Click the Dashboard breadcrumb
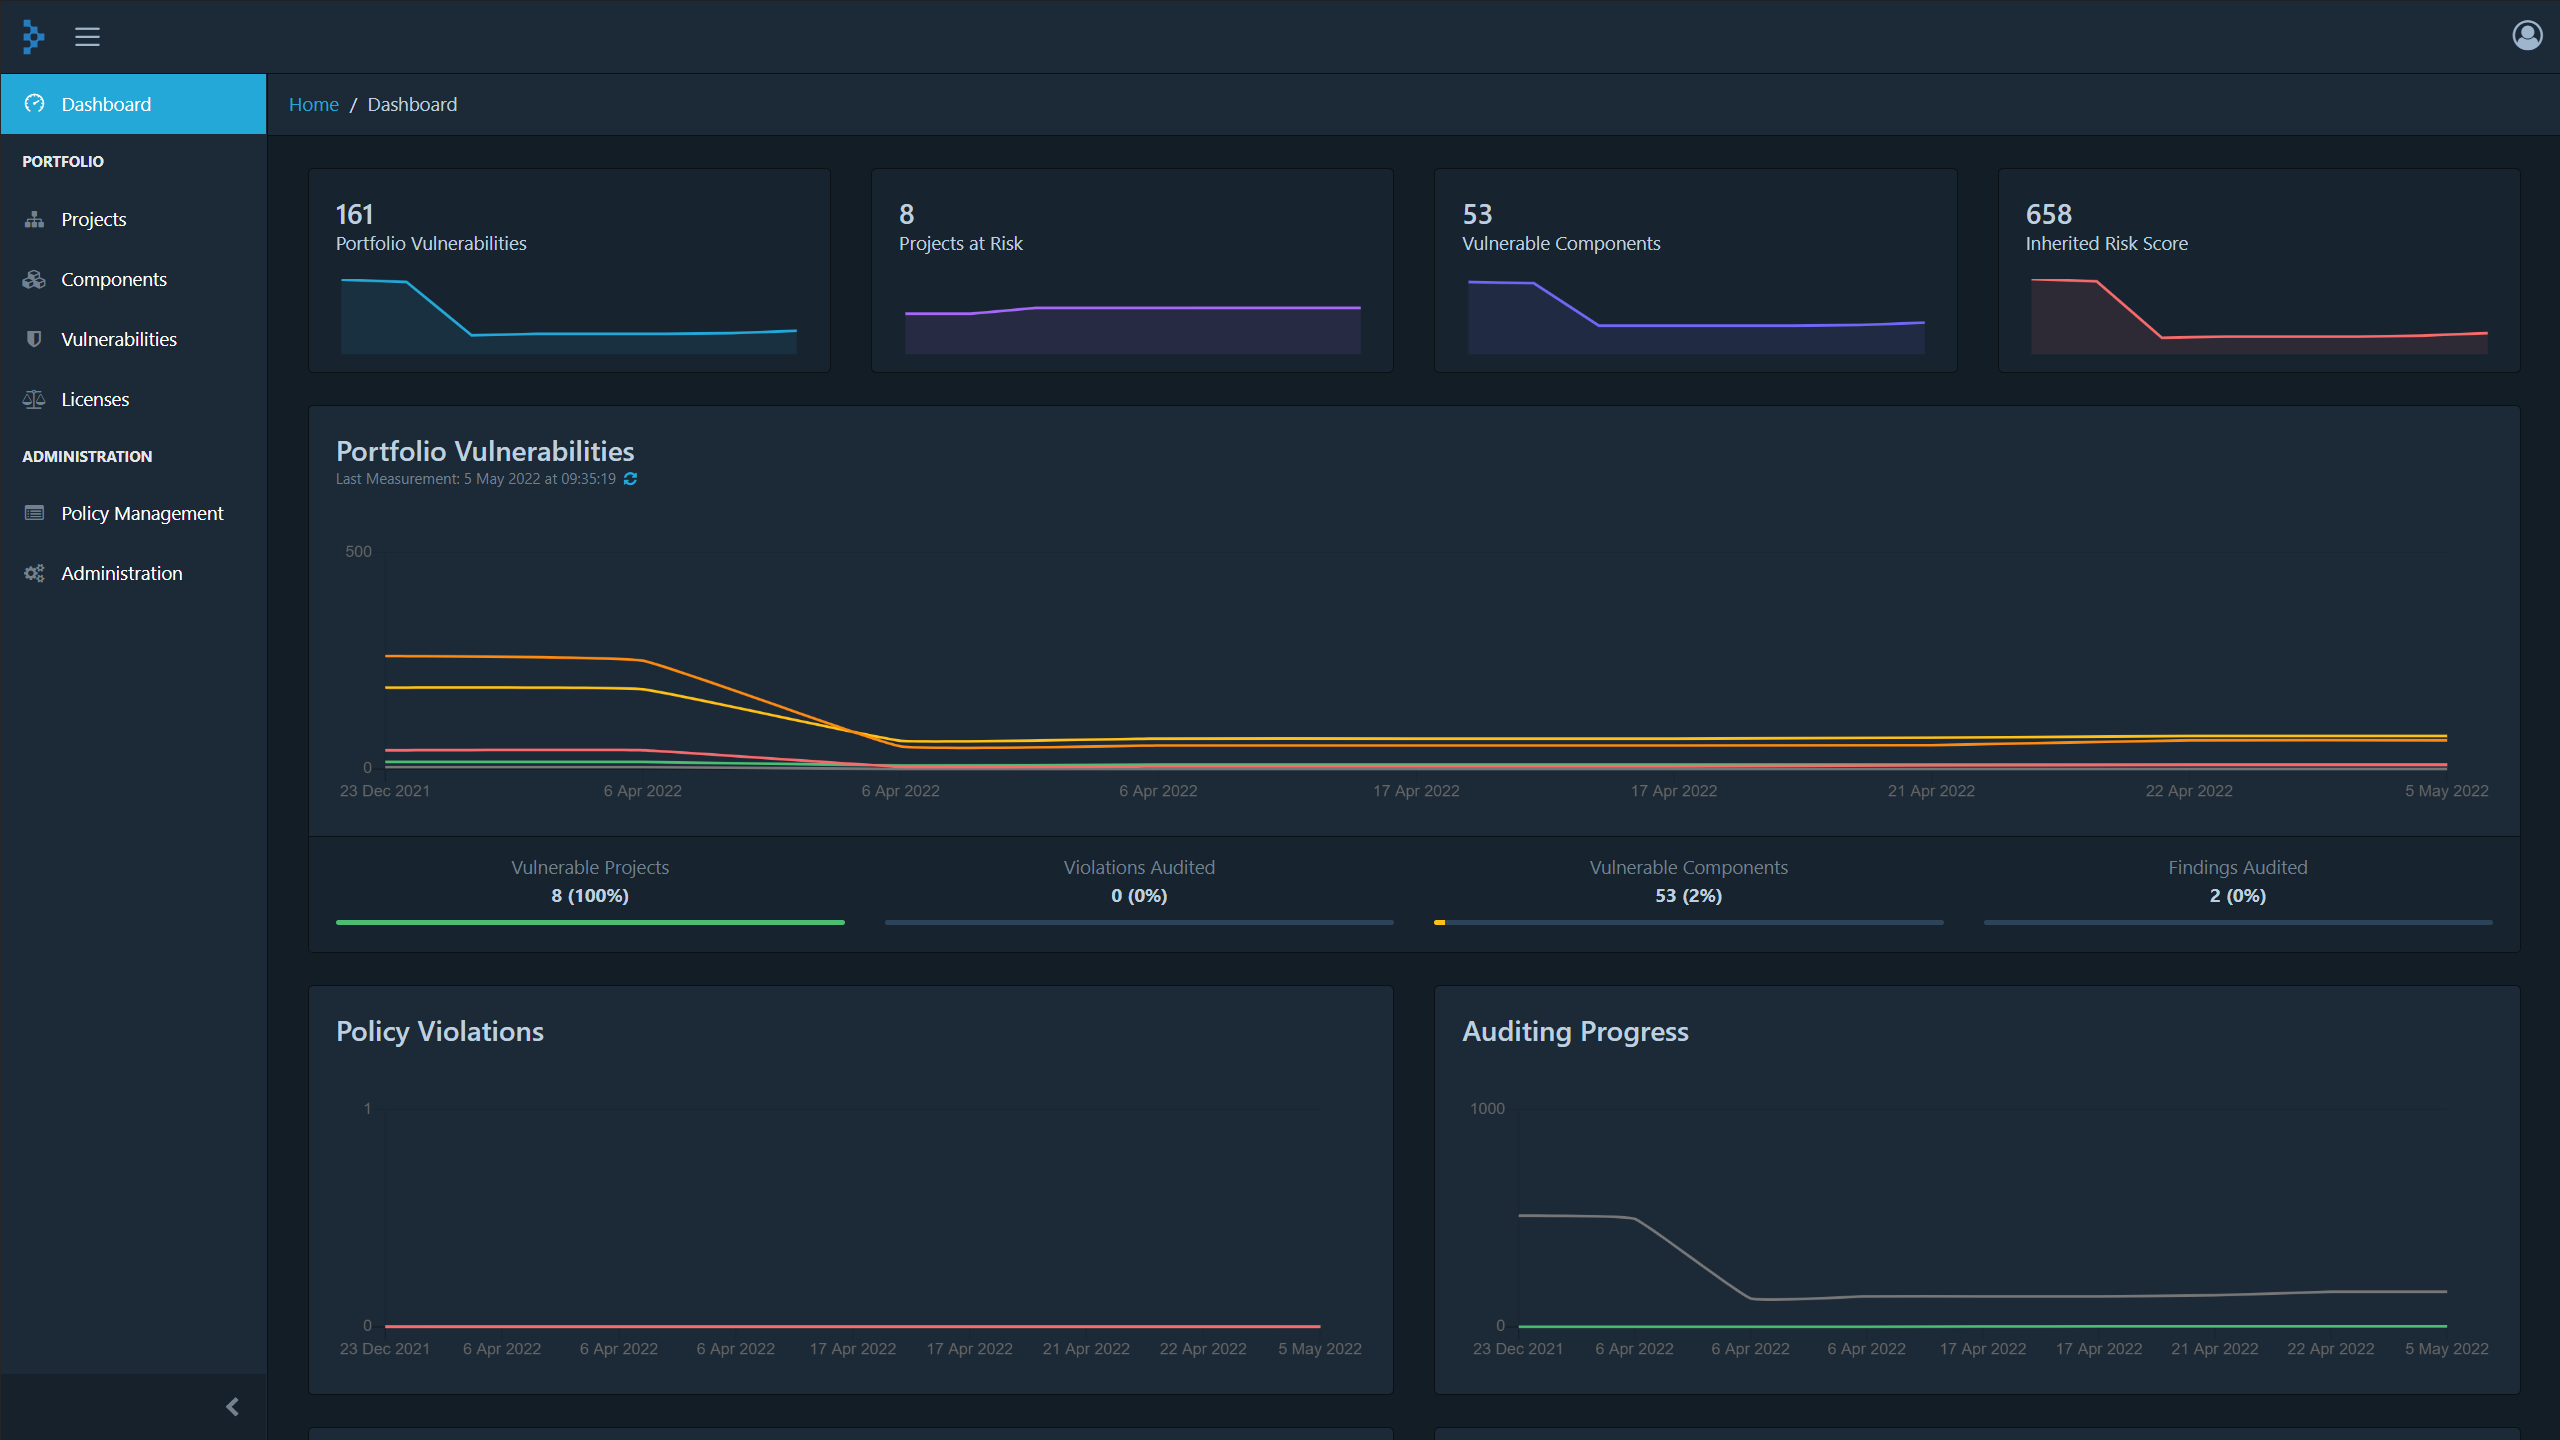This screenshot has height=1440, width=2560. pos(412,103)
